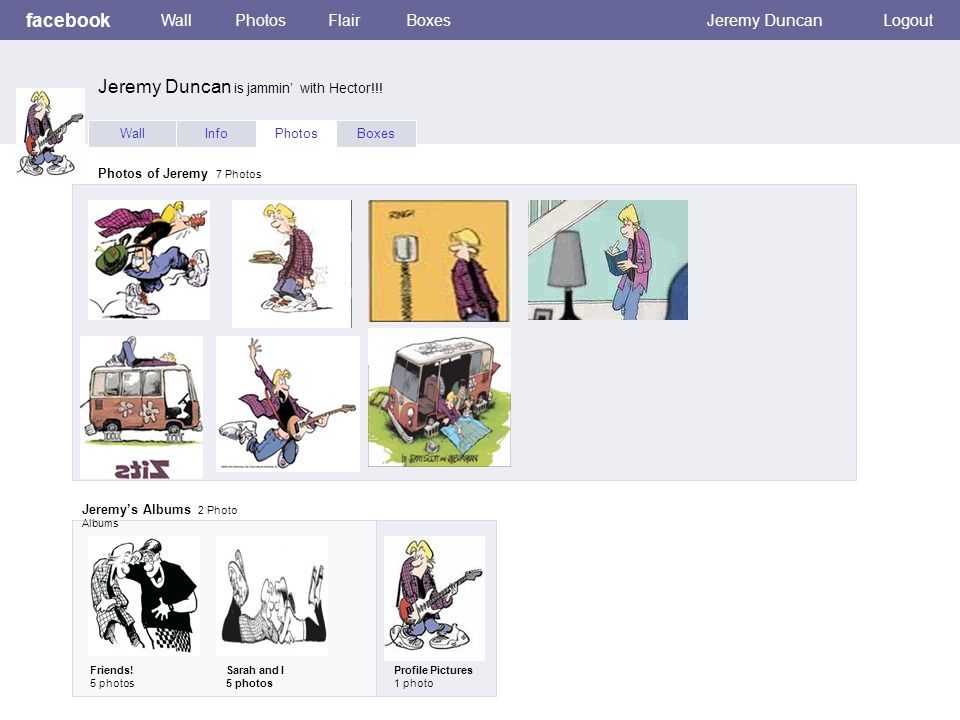
Task: Select the Photos profile tab
Action: tap(296, 133)
